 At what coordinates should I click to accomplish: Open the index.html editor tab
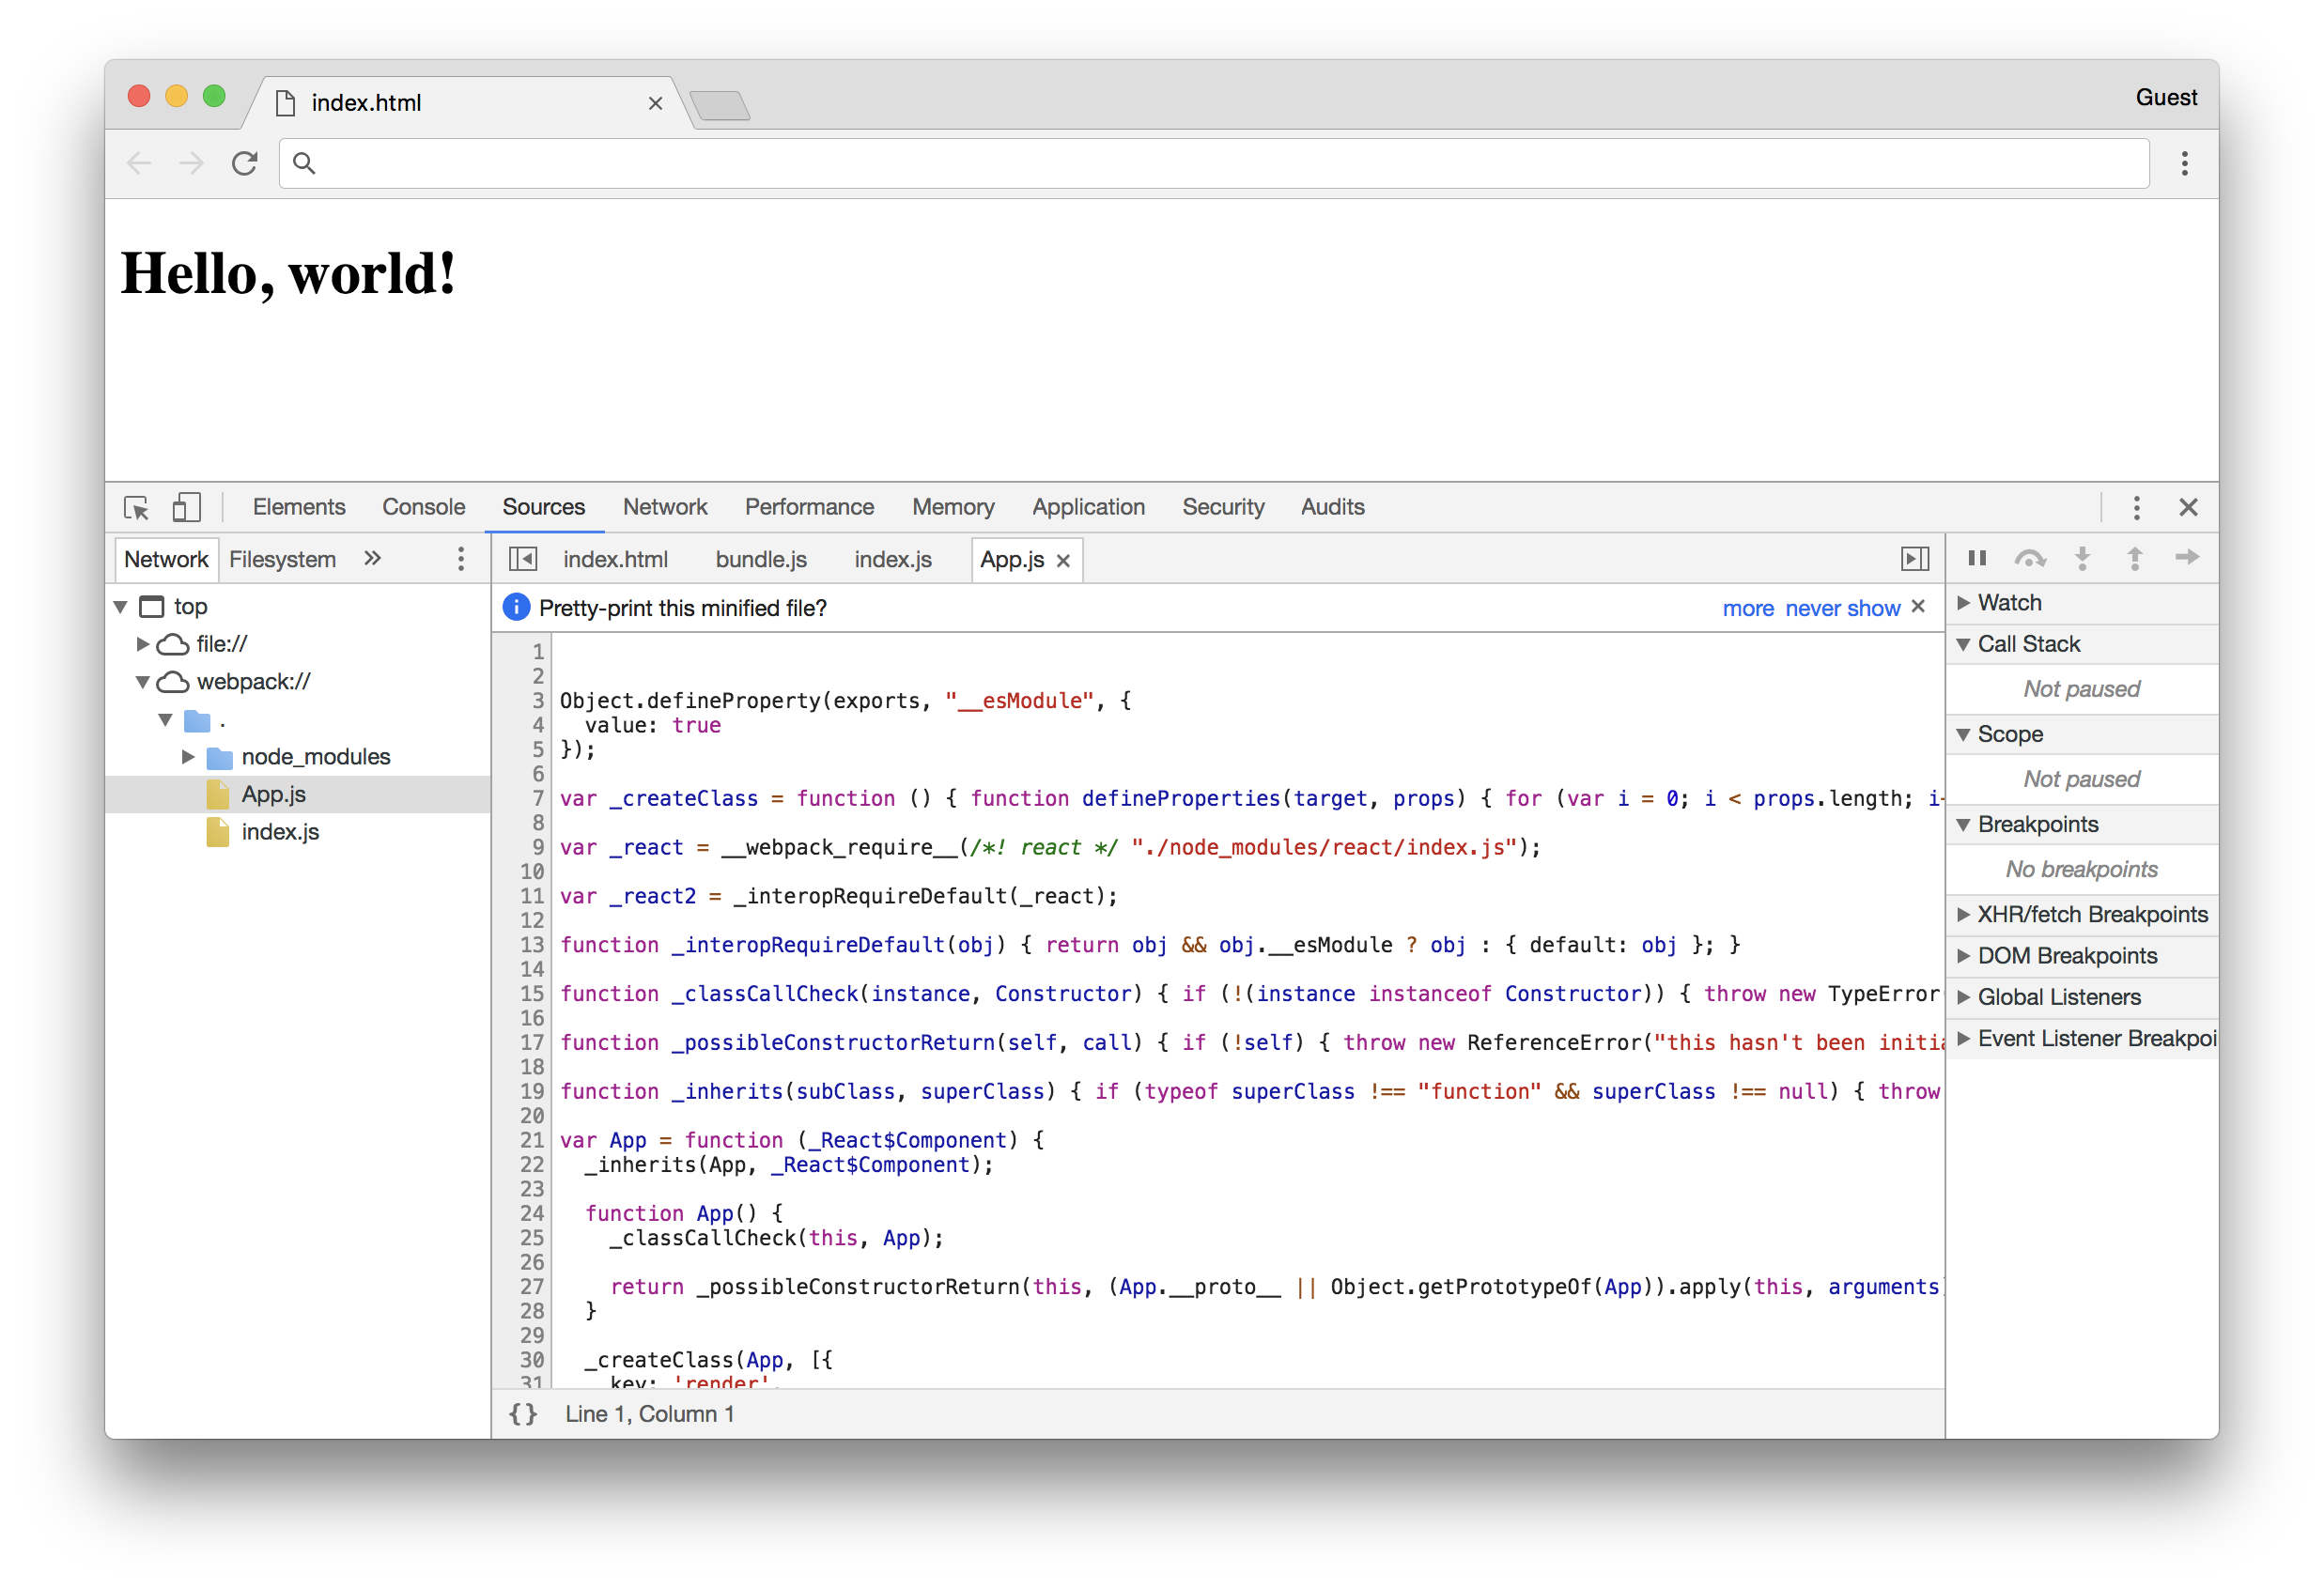615,559
